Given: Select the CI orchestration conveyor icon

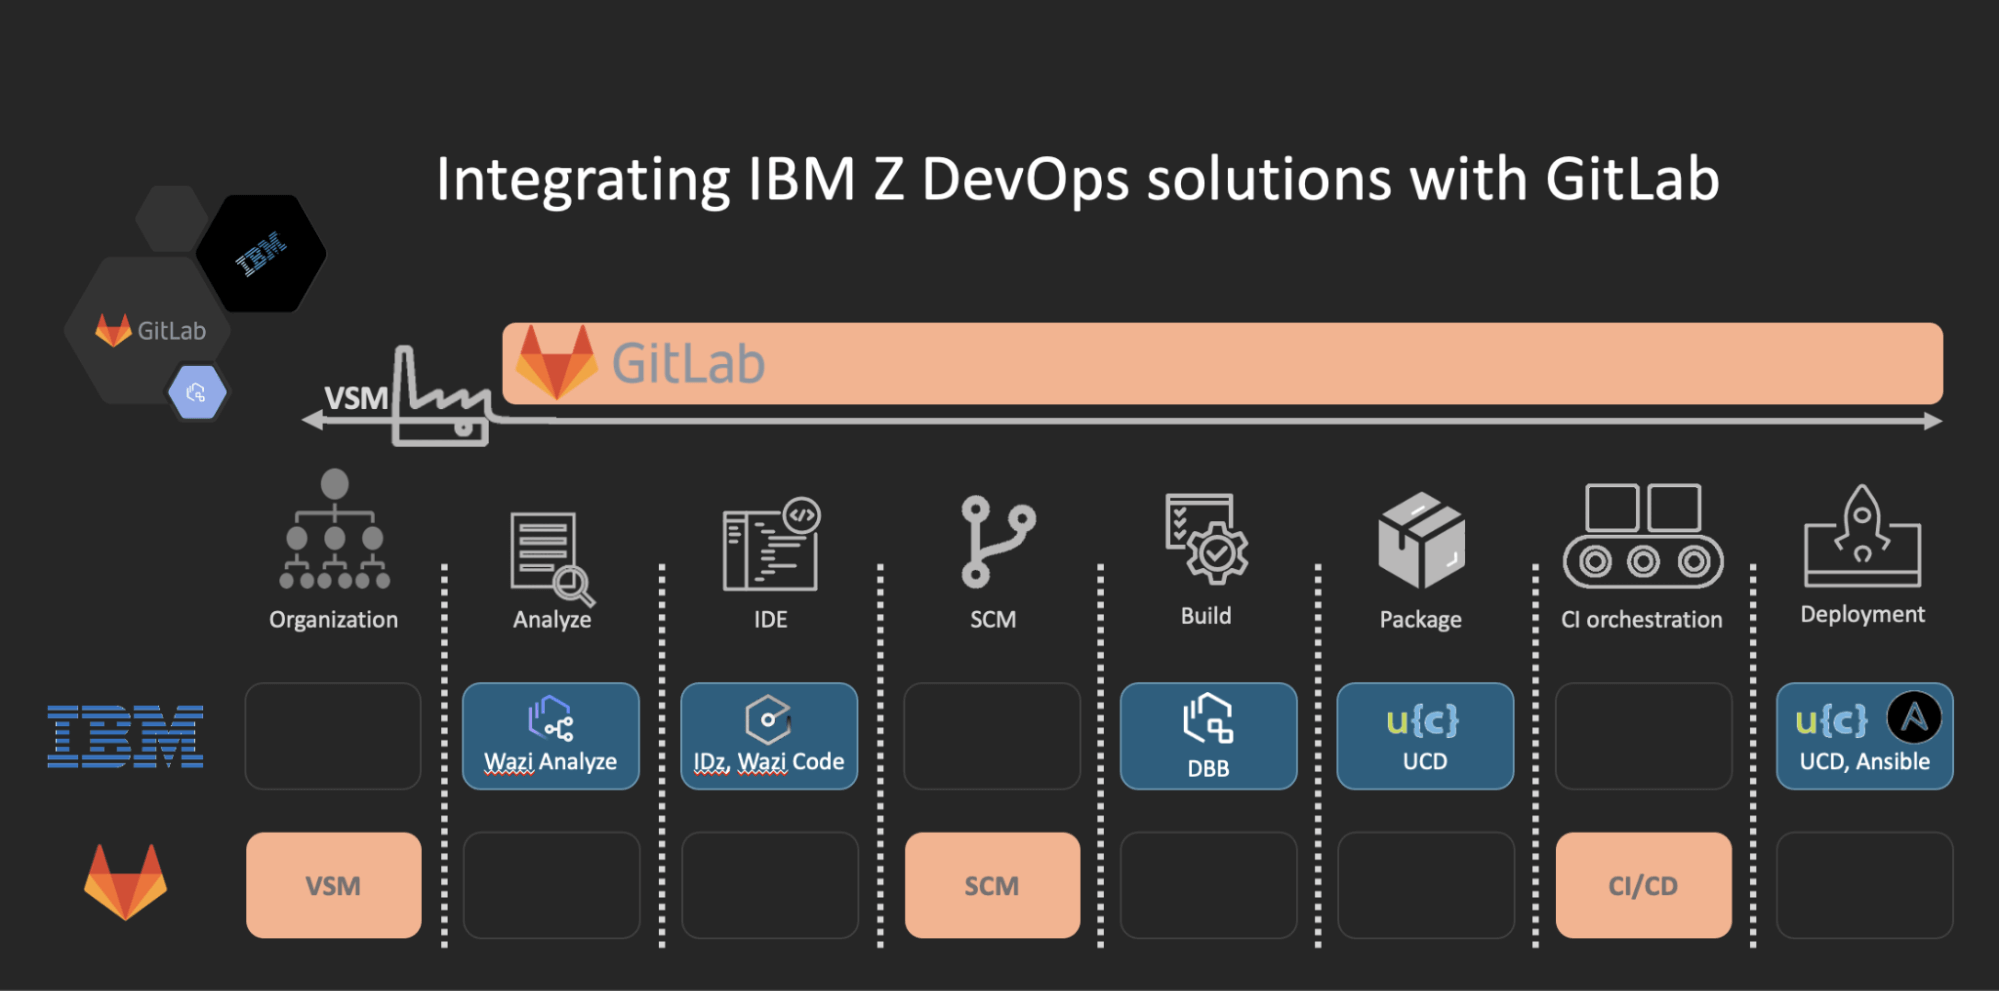Looking at the screenshot, I should pos(1643,536).
